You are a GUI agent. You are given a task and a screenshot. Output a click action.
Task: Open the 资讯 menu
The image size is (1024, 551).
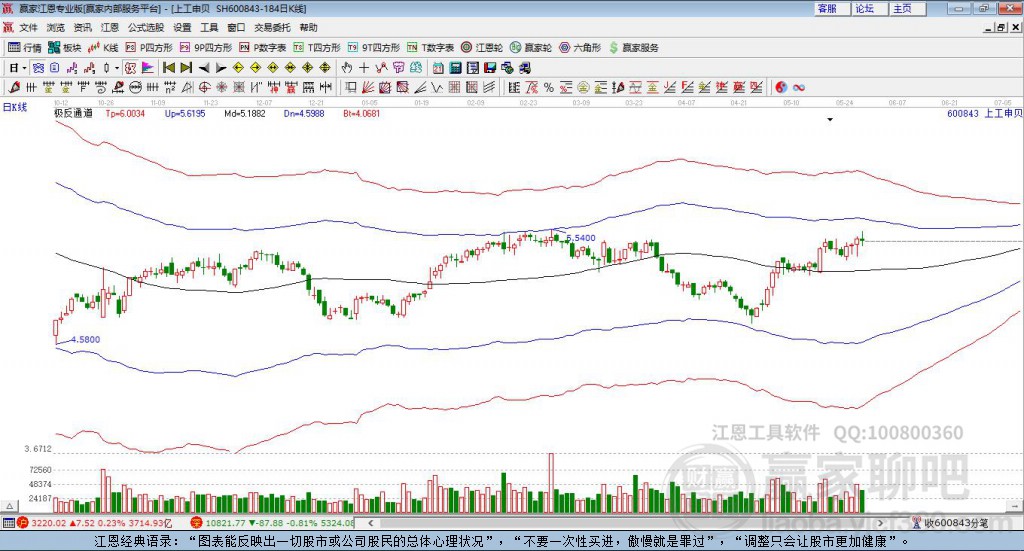coord(82,27)
